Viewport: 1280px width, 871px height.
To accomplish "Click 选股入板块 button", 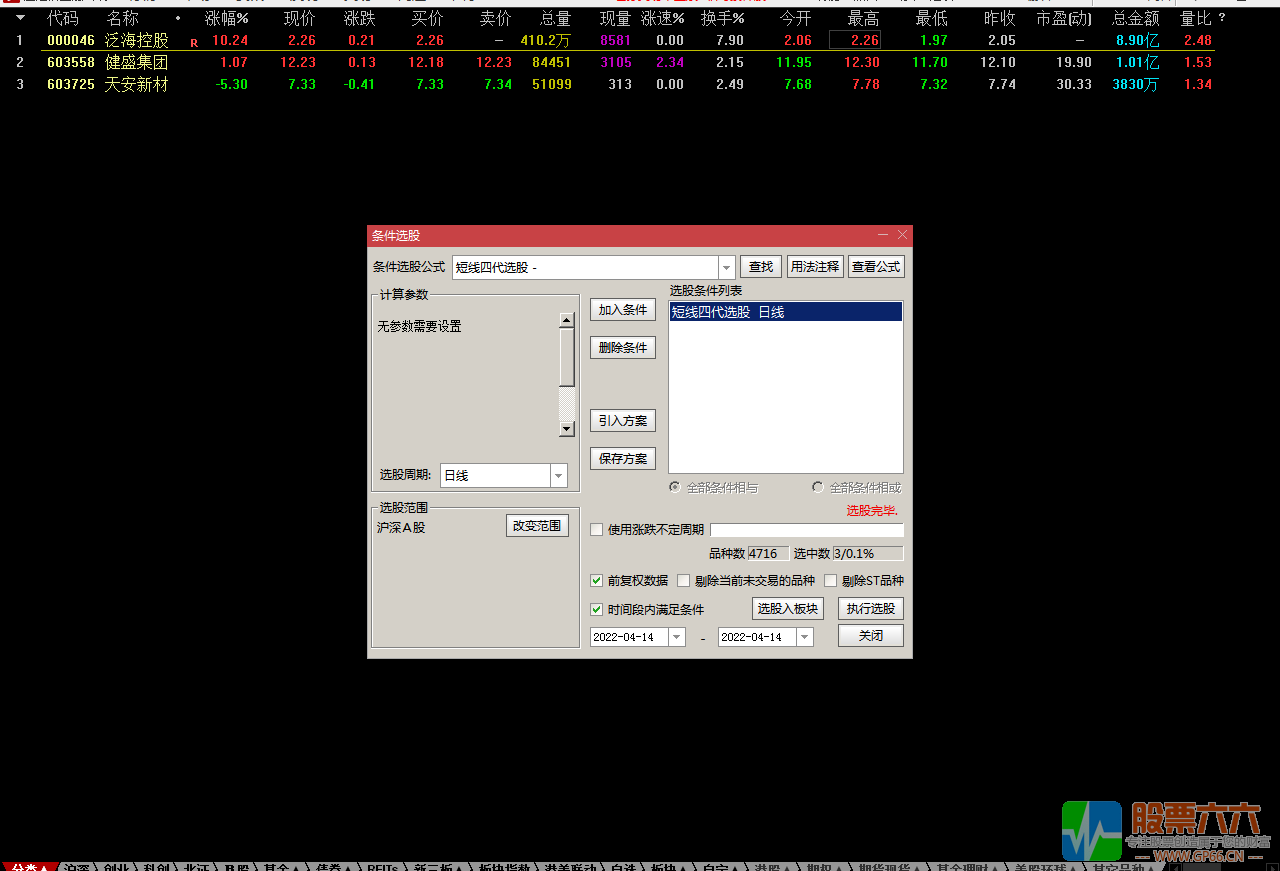I will tap(788, 608).
